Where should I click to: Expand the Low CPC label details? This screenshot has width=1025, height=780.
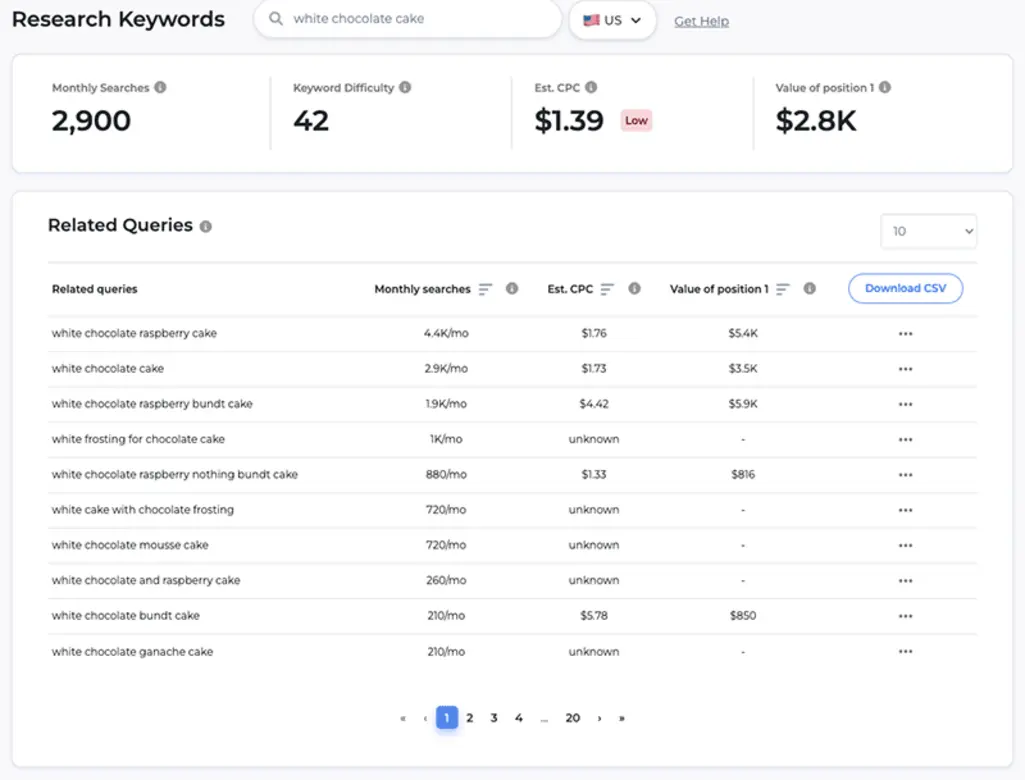click(x=638, y=119)
